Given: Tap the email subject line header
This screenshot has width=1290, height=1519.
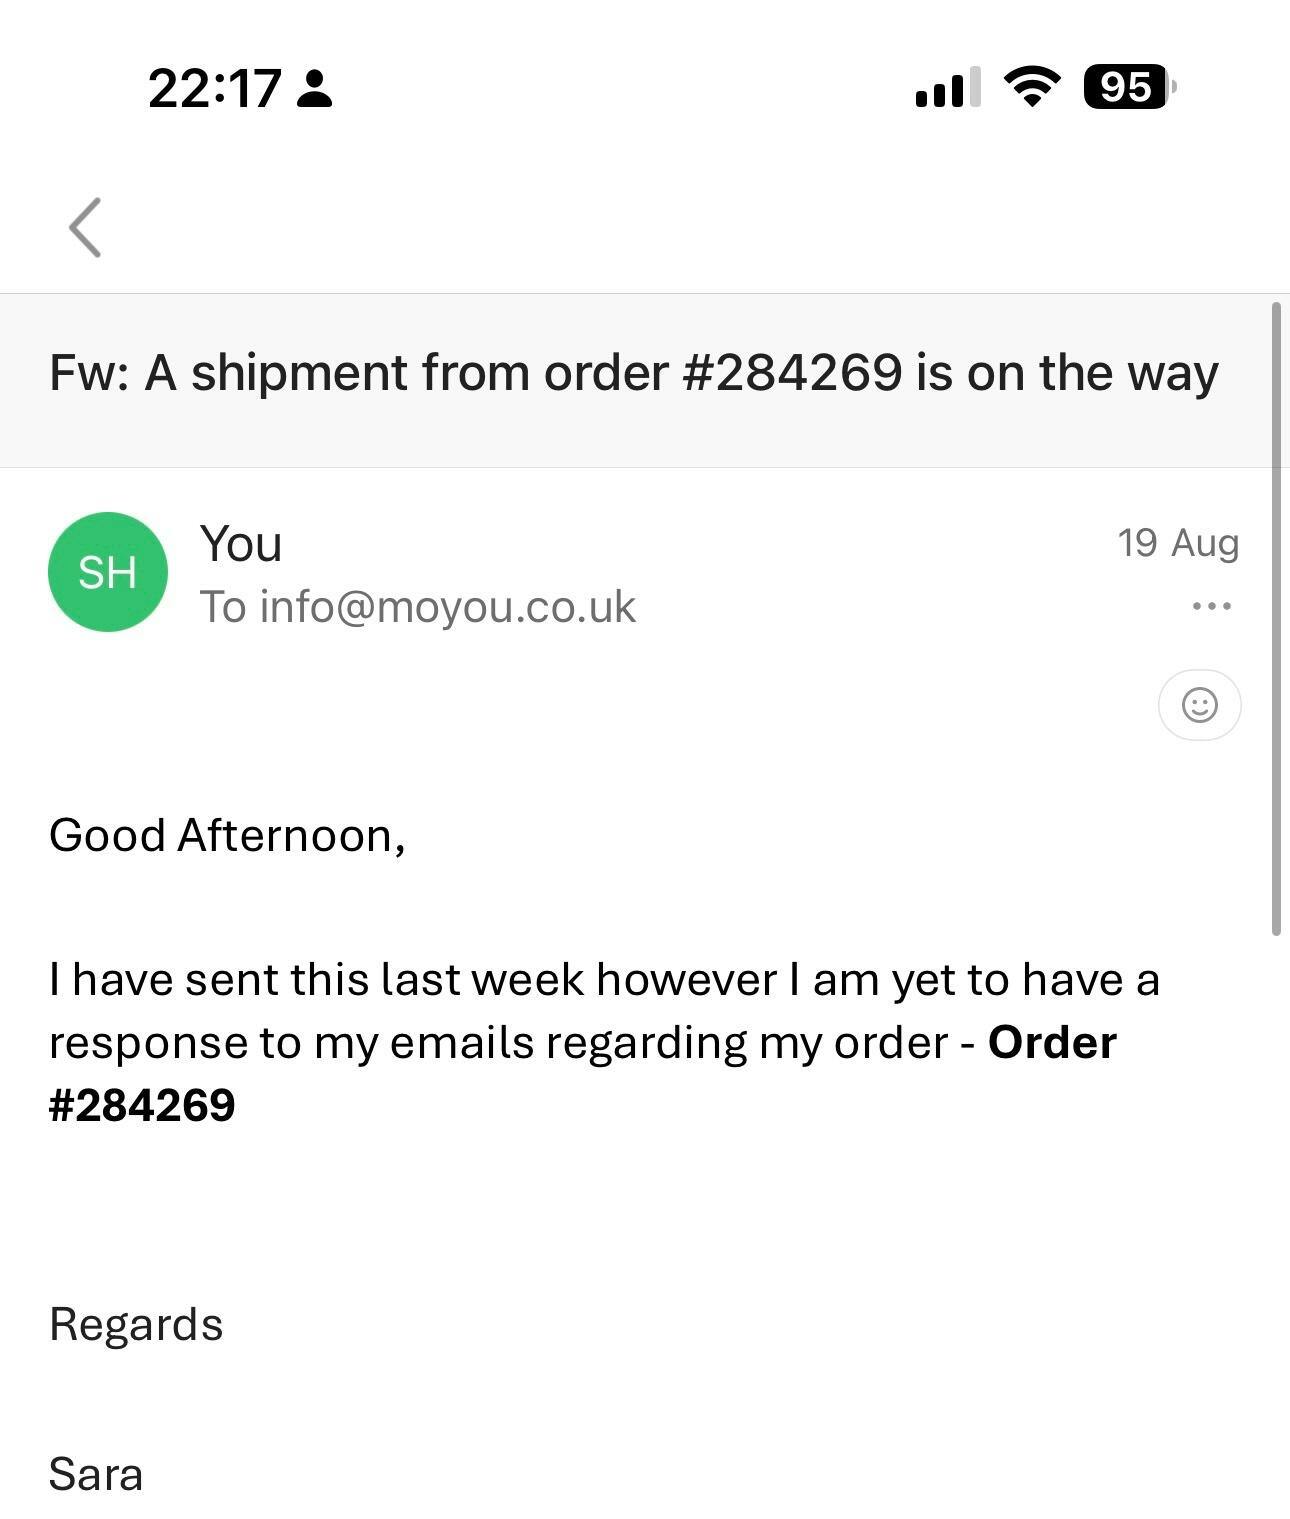Looking at the screenshot, I should coord(634,373).
